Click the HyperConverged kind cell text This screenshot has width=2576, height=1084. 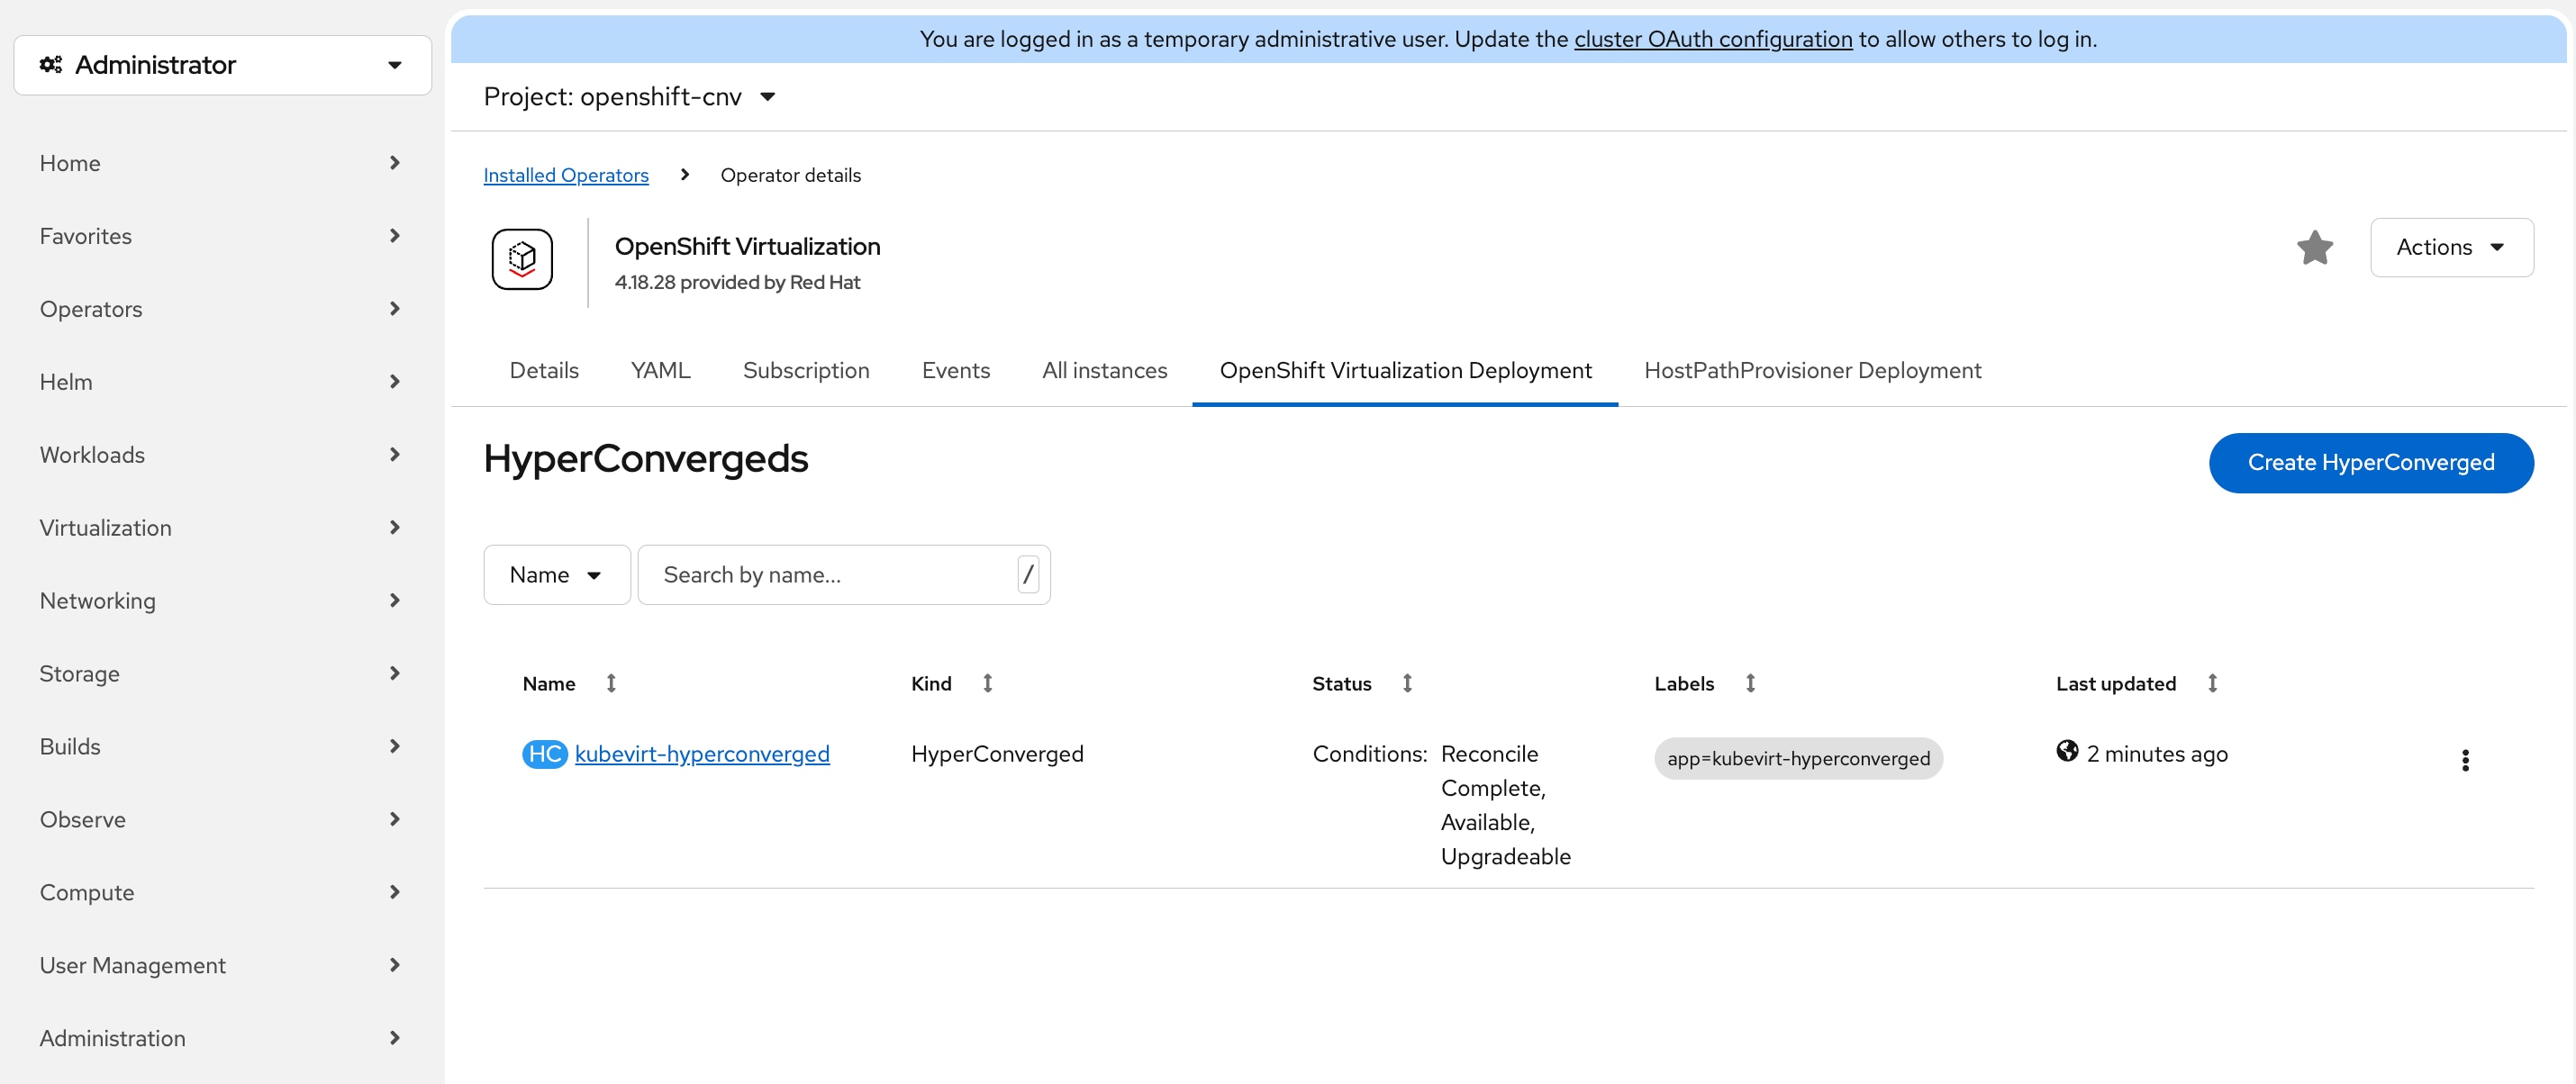click(997, 754)
